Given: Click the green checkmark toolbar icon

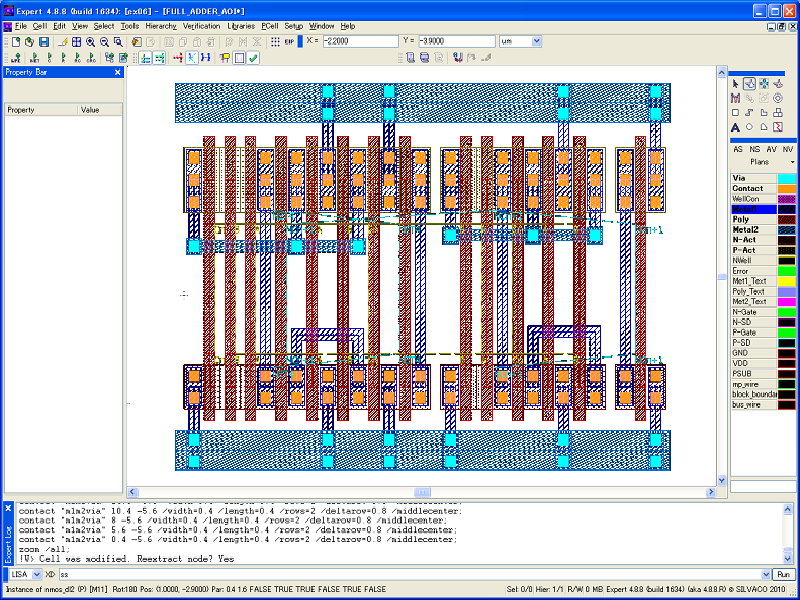Looking at the screenshot, I should pyautogui.click(x=254, y=58).
